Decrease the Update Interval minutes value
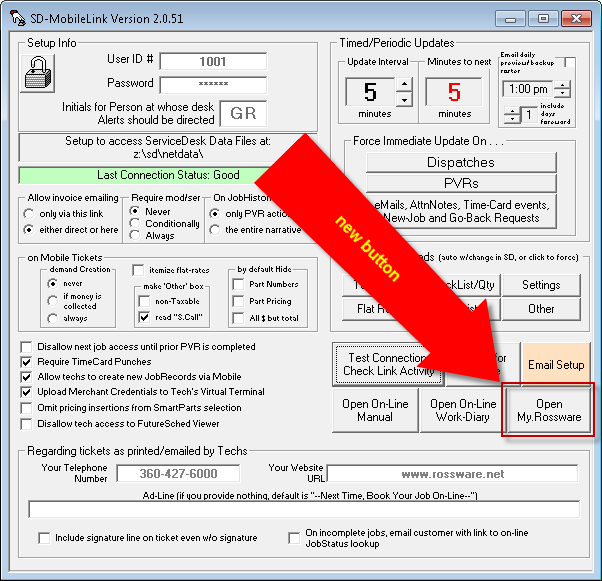The width and height of the screenshot is (602, 581). coord(403,99)
